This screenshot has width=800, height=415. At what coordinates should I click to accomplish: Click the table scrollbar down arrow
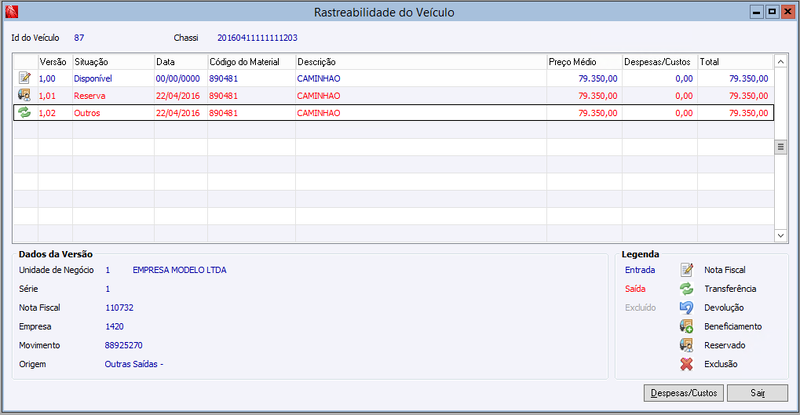[x=781, y=235]
